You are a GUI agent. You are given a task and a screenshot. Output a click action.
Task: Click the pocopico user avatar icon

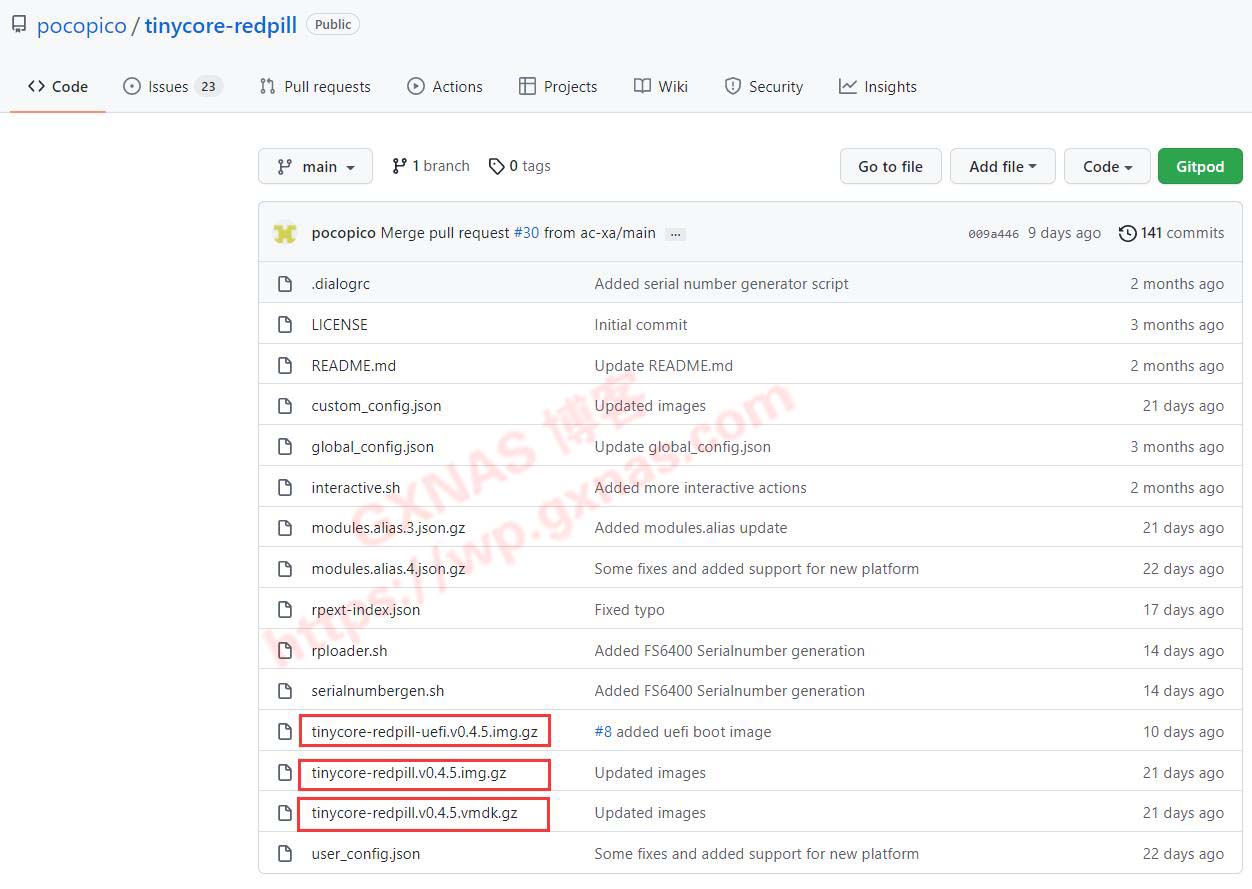point(285,233)
